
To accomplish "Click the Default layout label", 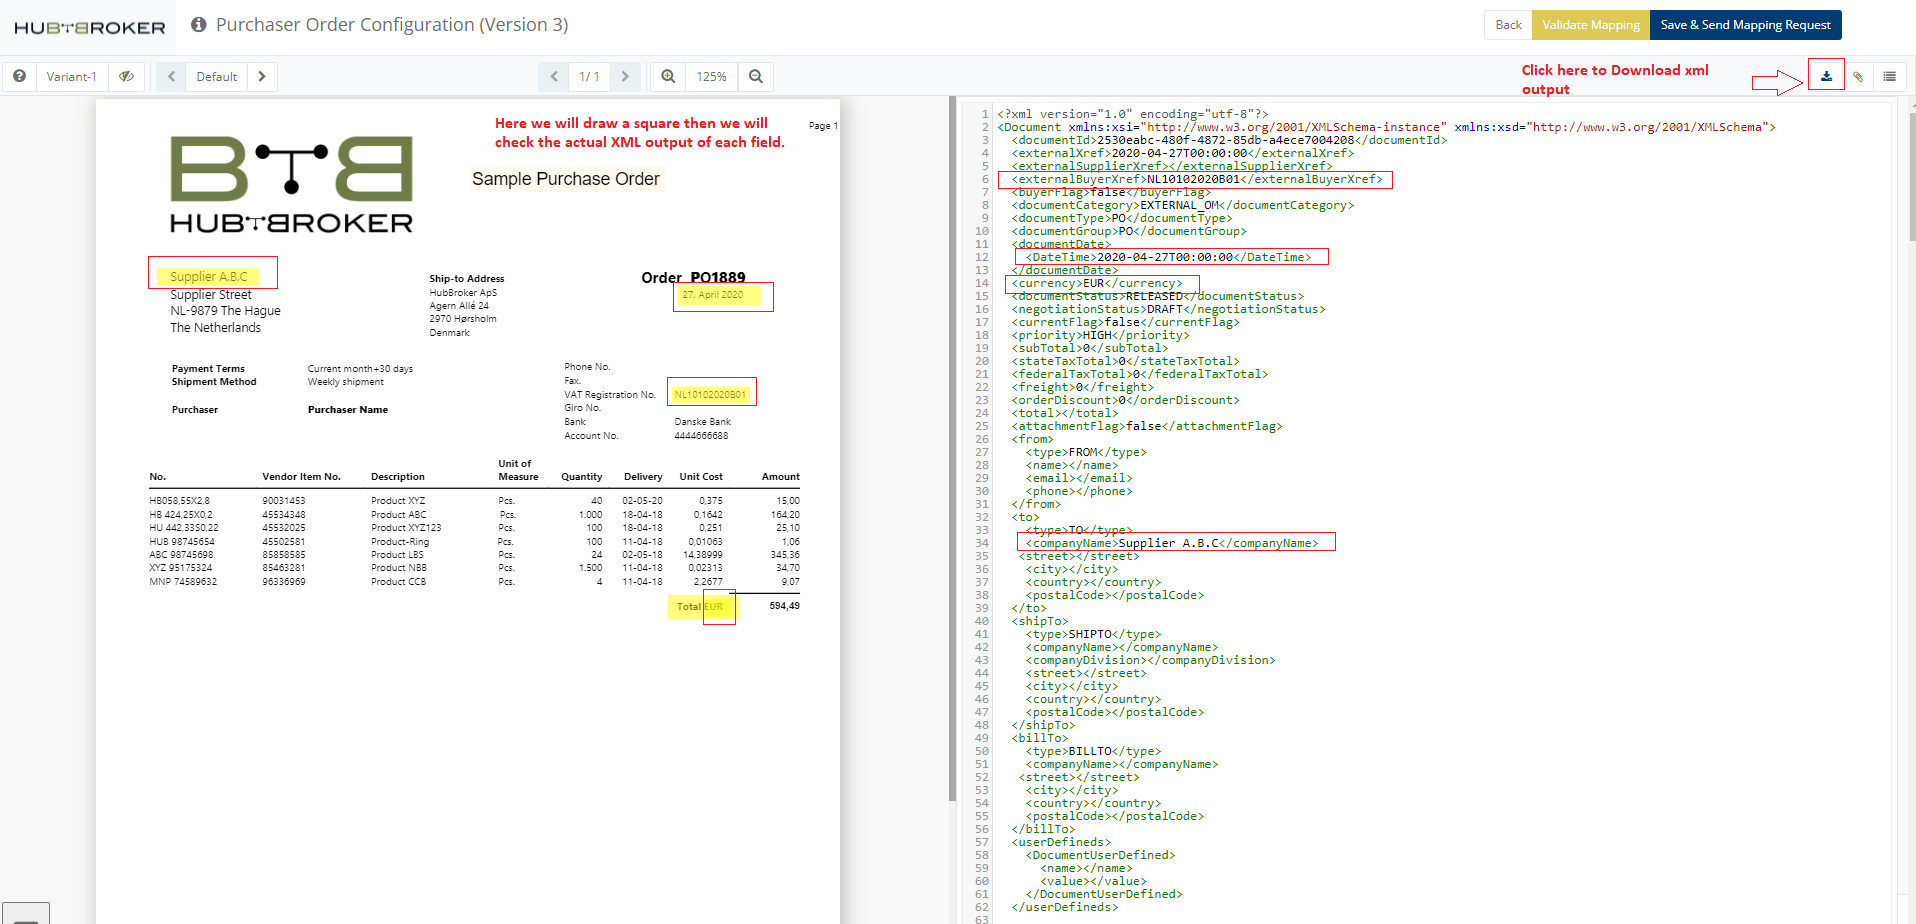I will tap(217, 76).
